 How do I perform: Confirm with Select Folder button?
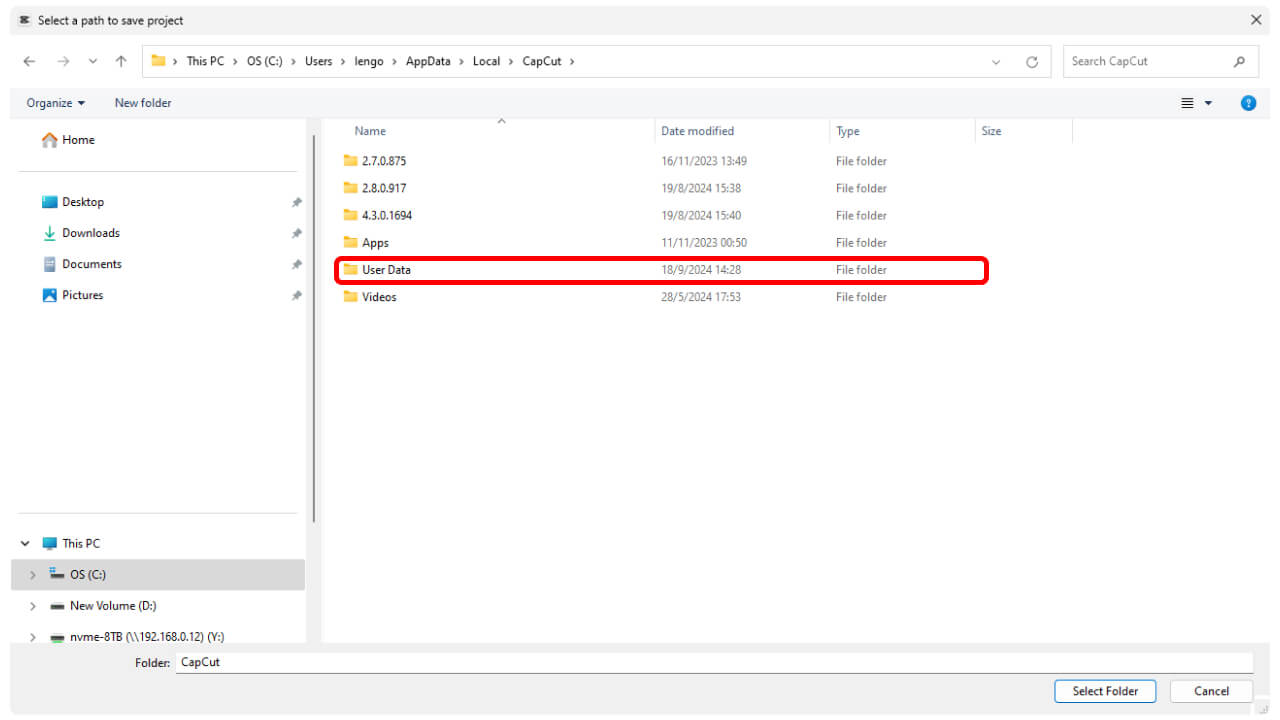pos(1105,691)
